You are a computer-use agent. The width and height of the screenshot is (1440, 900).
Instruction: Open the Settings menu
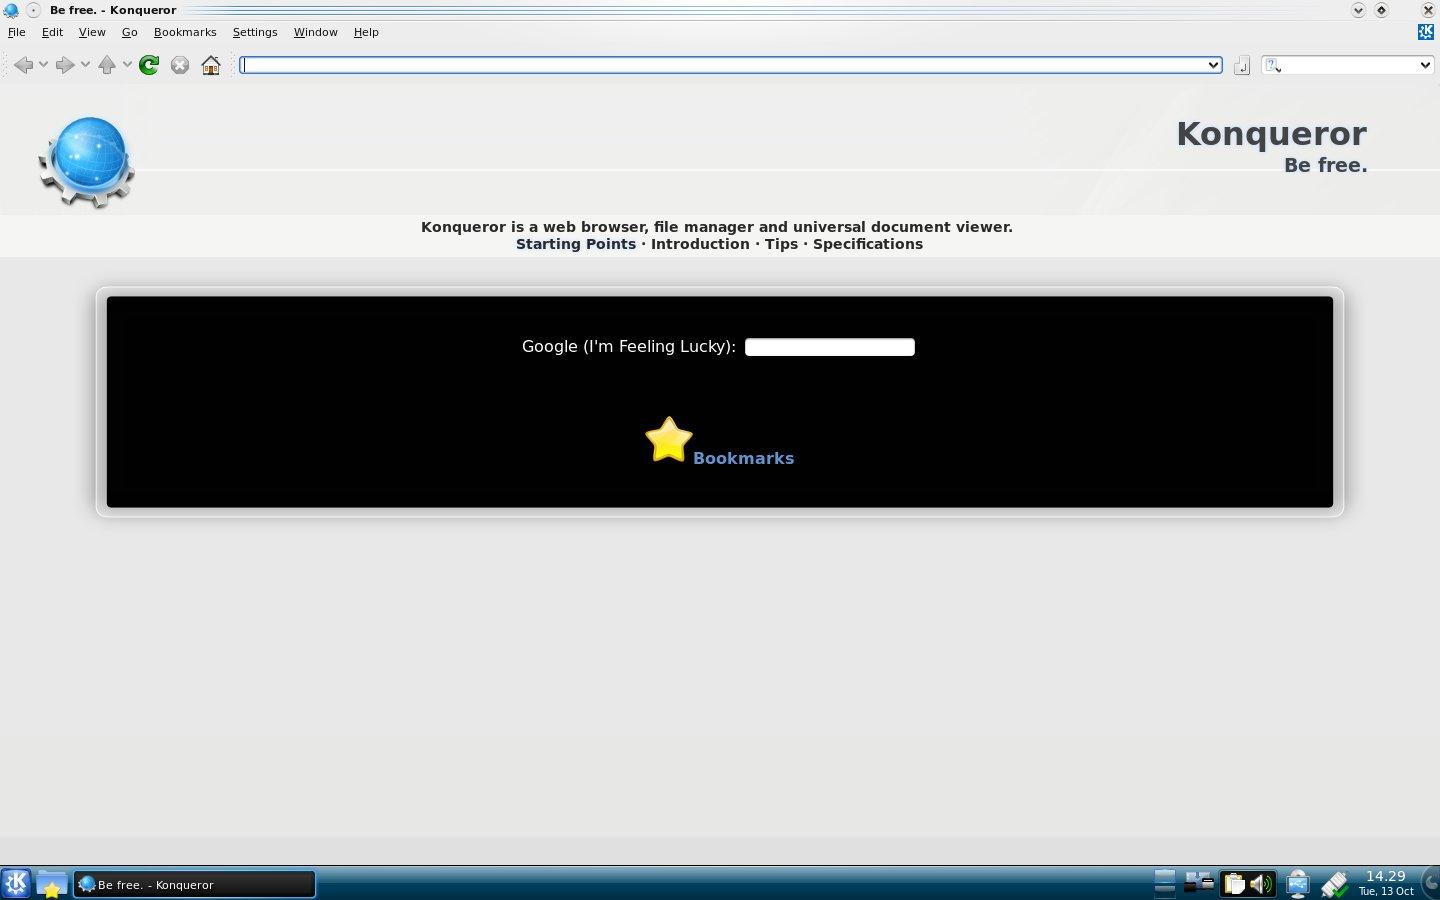click(255, 32)
